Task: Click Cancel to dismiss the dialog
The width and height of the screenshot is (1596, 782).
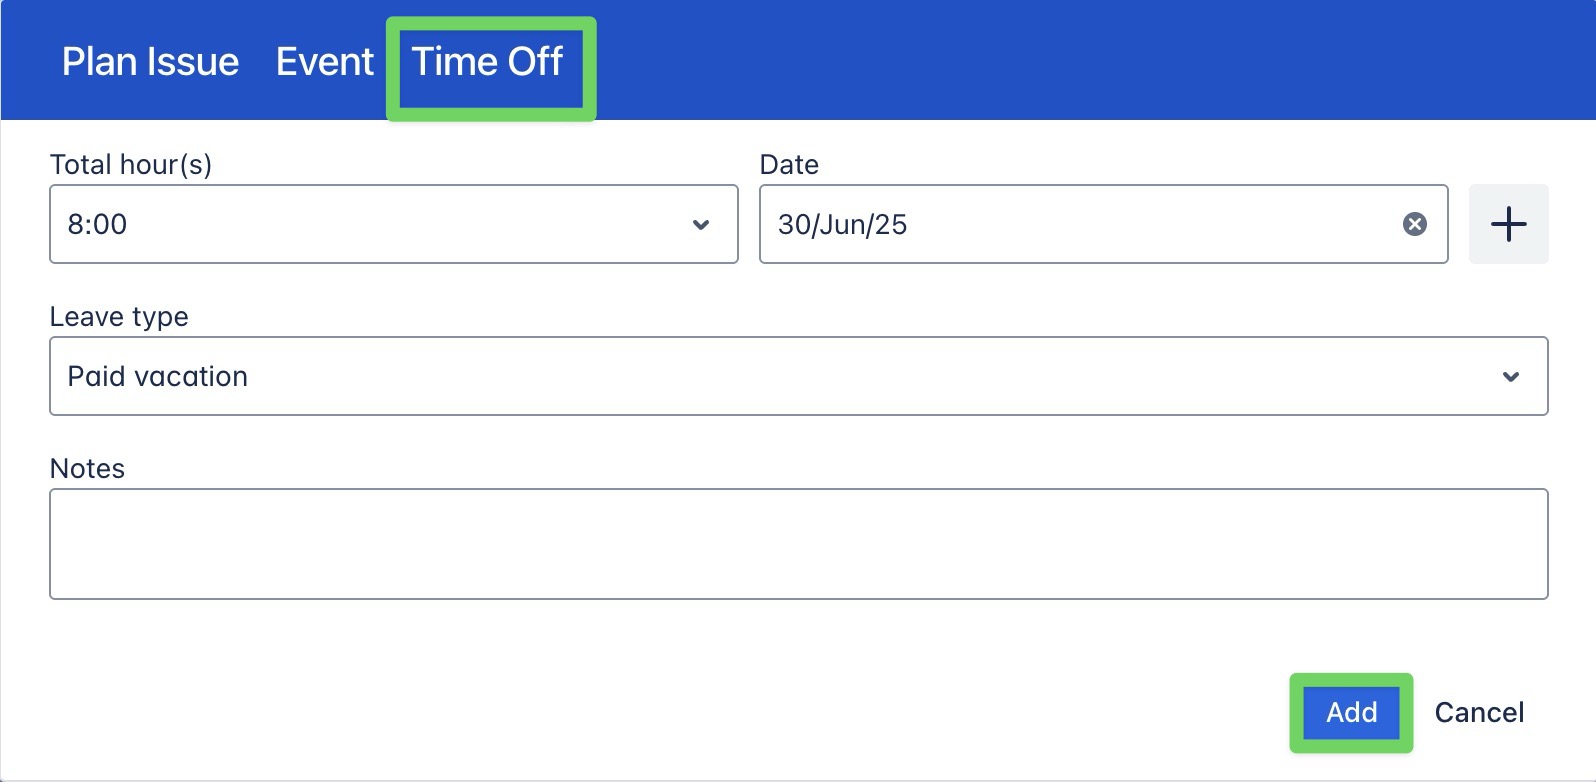Action: (1479, 712)
